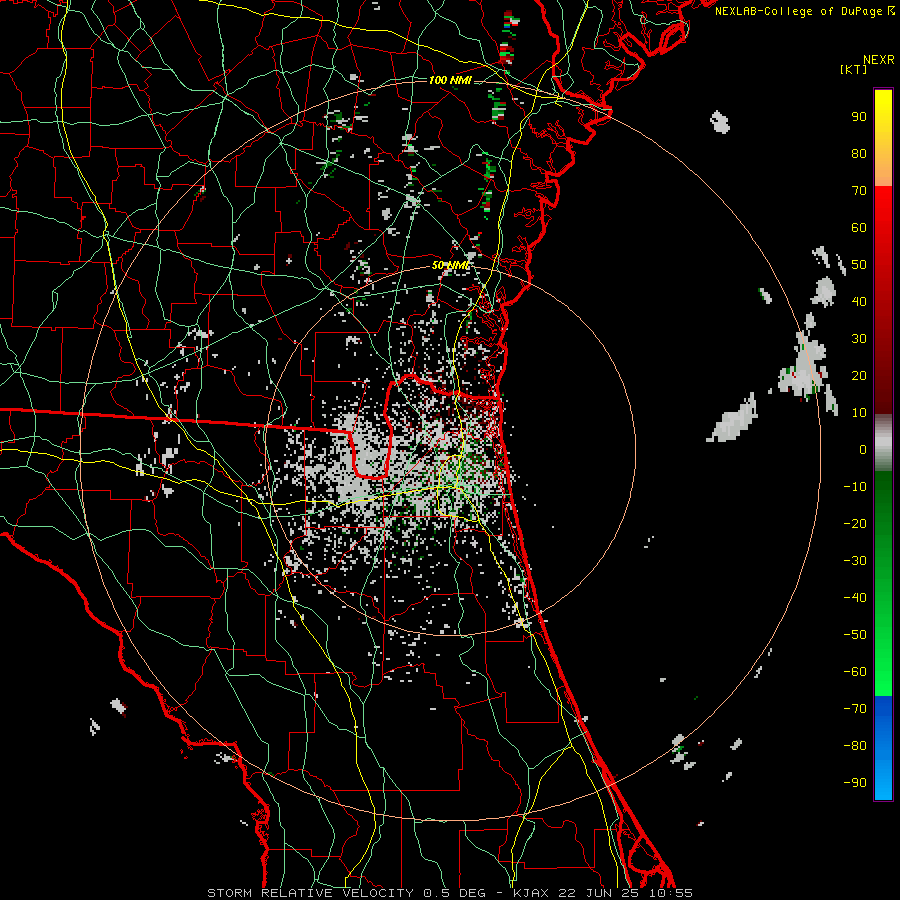
Task: Pick the -40 knot scale label
Action: (855, 598)
